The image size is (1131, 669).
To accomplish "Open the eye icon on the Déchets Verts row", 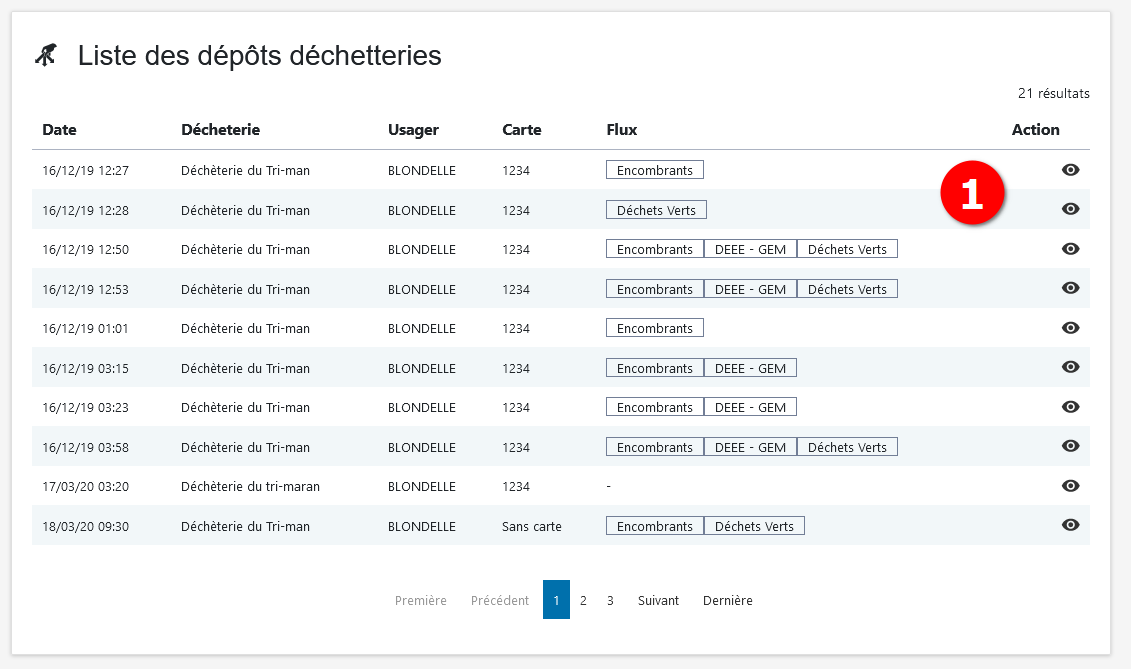I will (1070, 209).
